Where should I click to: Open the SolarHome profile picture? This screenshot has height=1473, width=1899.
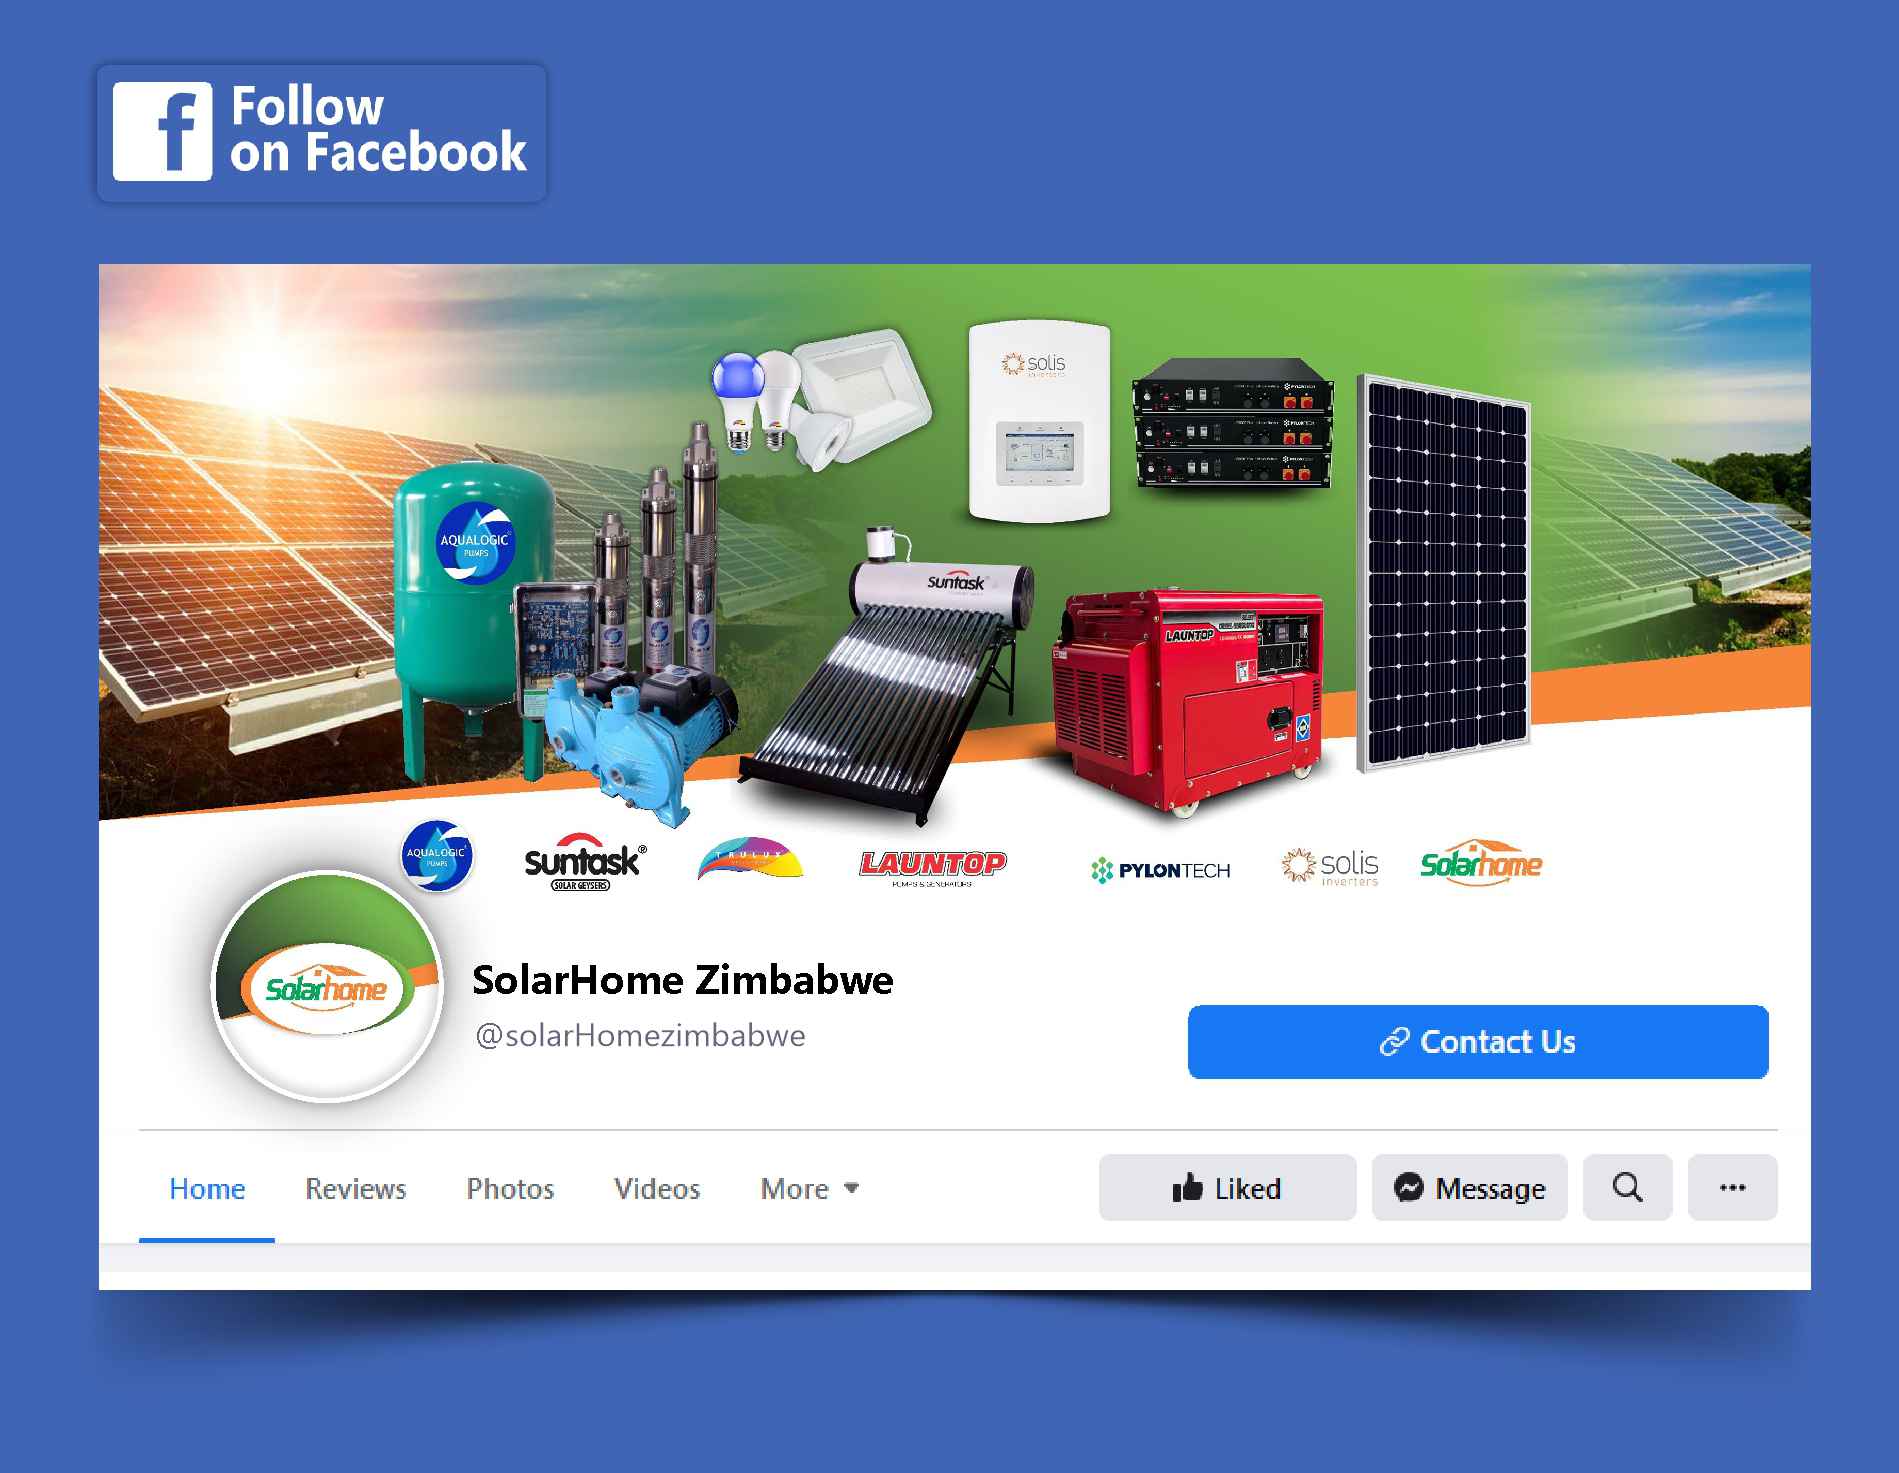327,987
